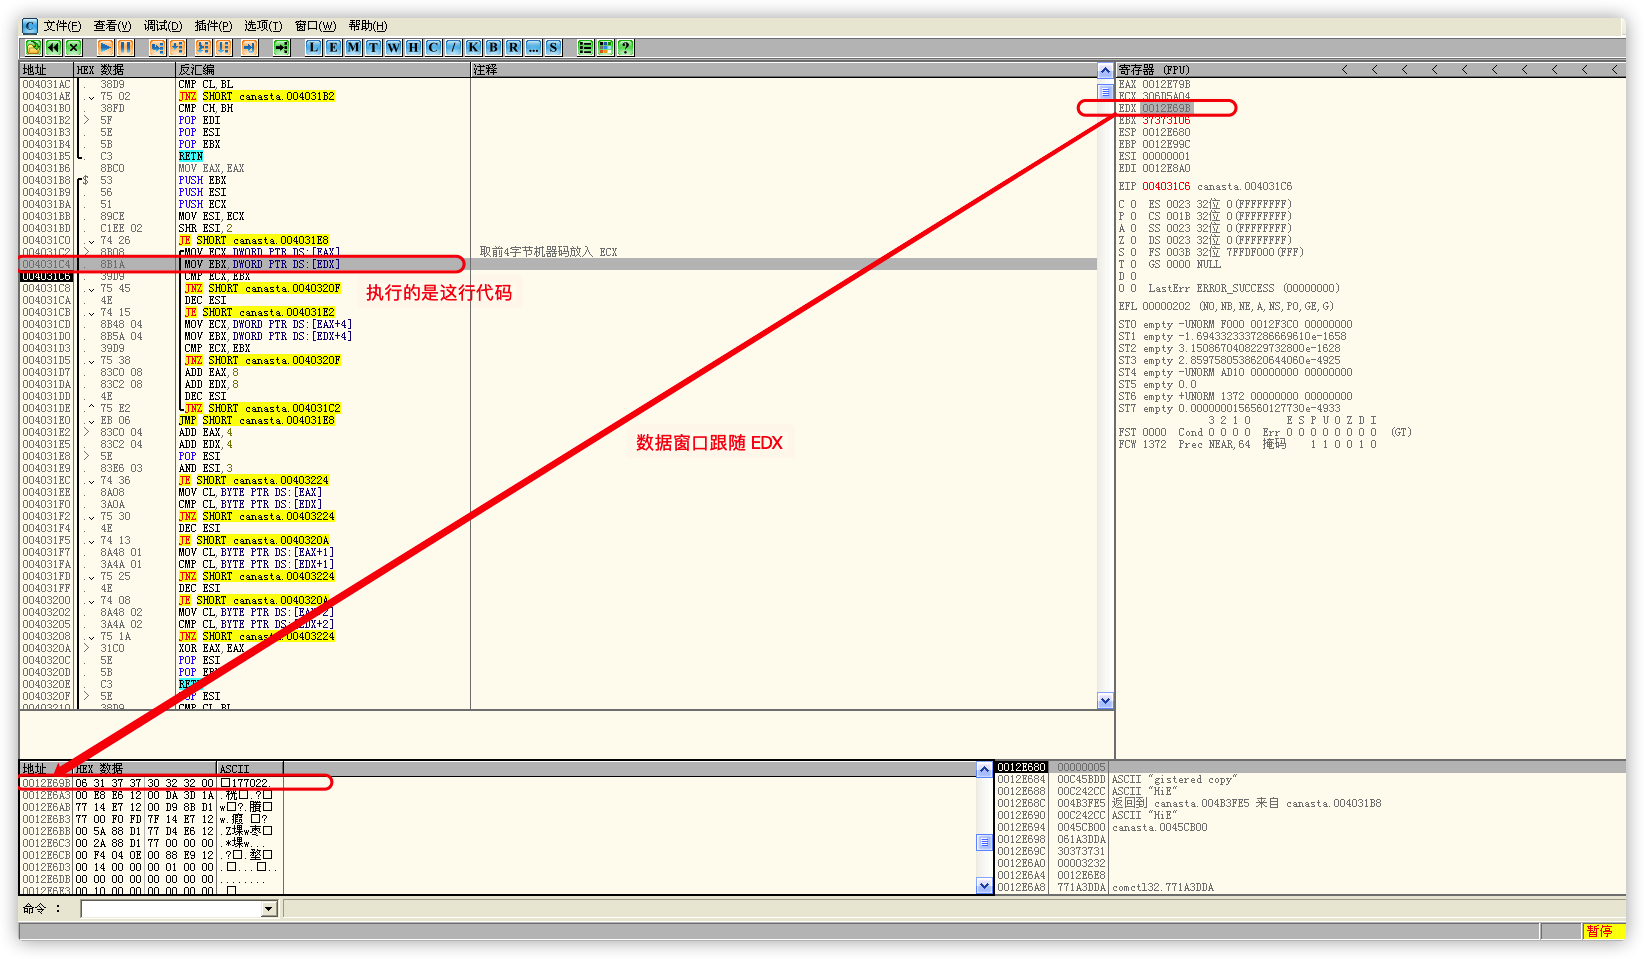Viewport: 1644px width, 959px height.
Task: Select the EDX register value 0012E69B
Action: click(x=1166, y=108)
